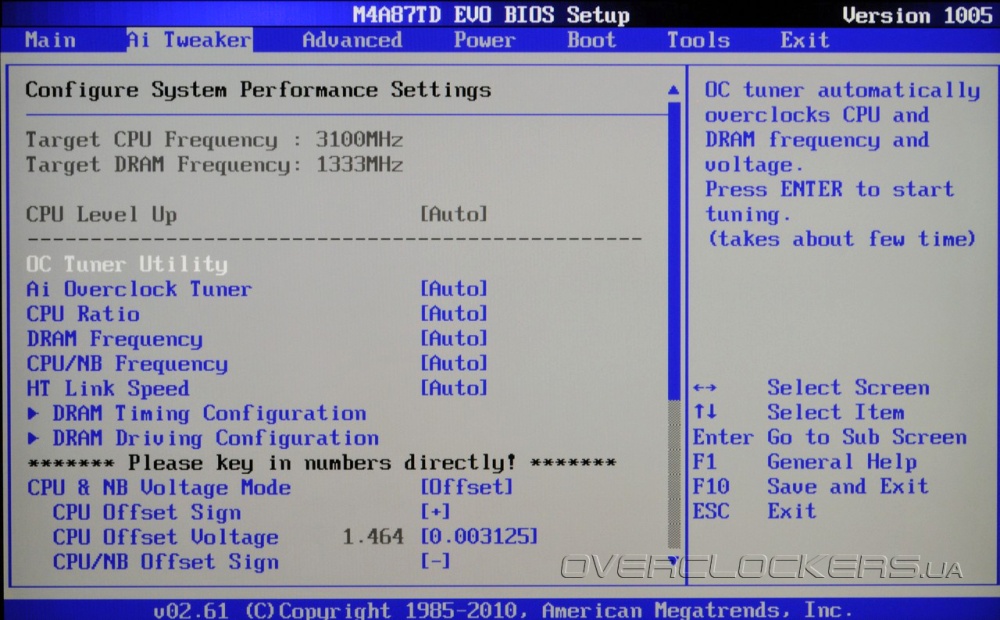Click the ESC Exit hint
This screenshot has height=620, width=1000.
(754, 511)
